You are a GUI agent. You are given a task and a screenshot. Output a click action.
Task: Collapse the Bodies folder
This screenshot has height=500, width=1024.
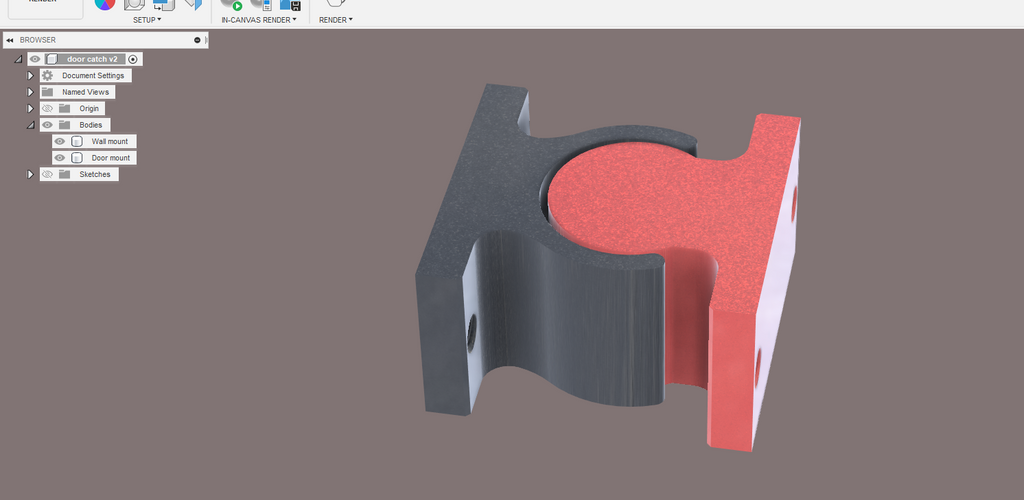point(30,125)
